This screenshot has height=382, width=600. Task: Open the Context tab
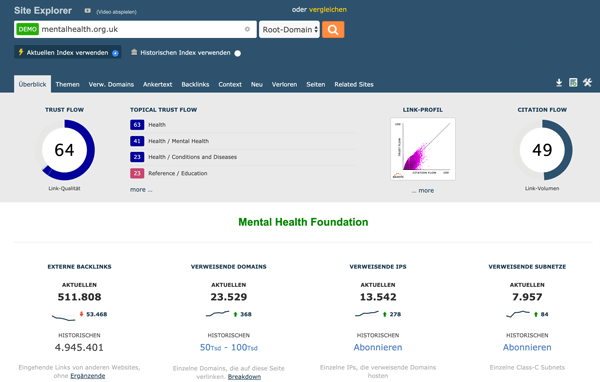point(230,84)
